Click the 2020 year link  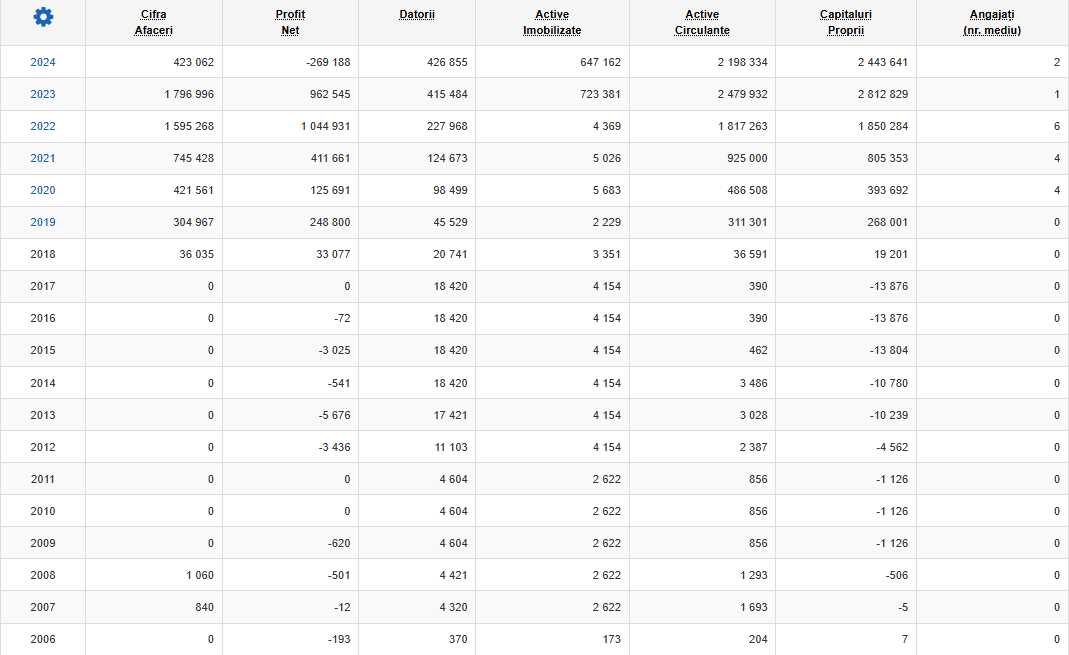click(43, 190)
